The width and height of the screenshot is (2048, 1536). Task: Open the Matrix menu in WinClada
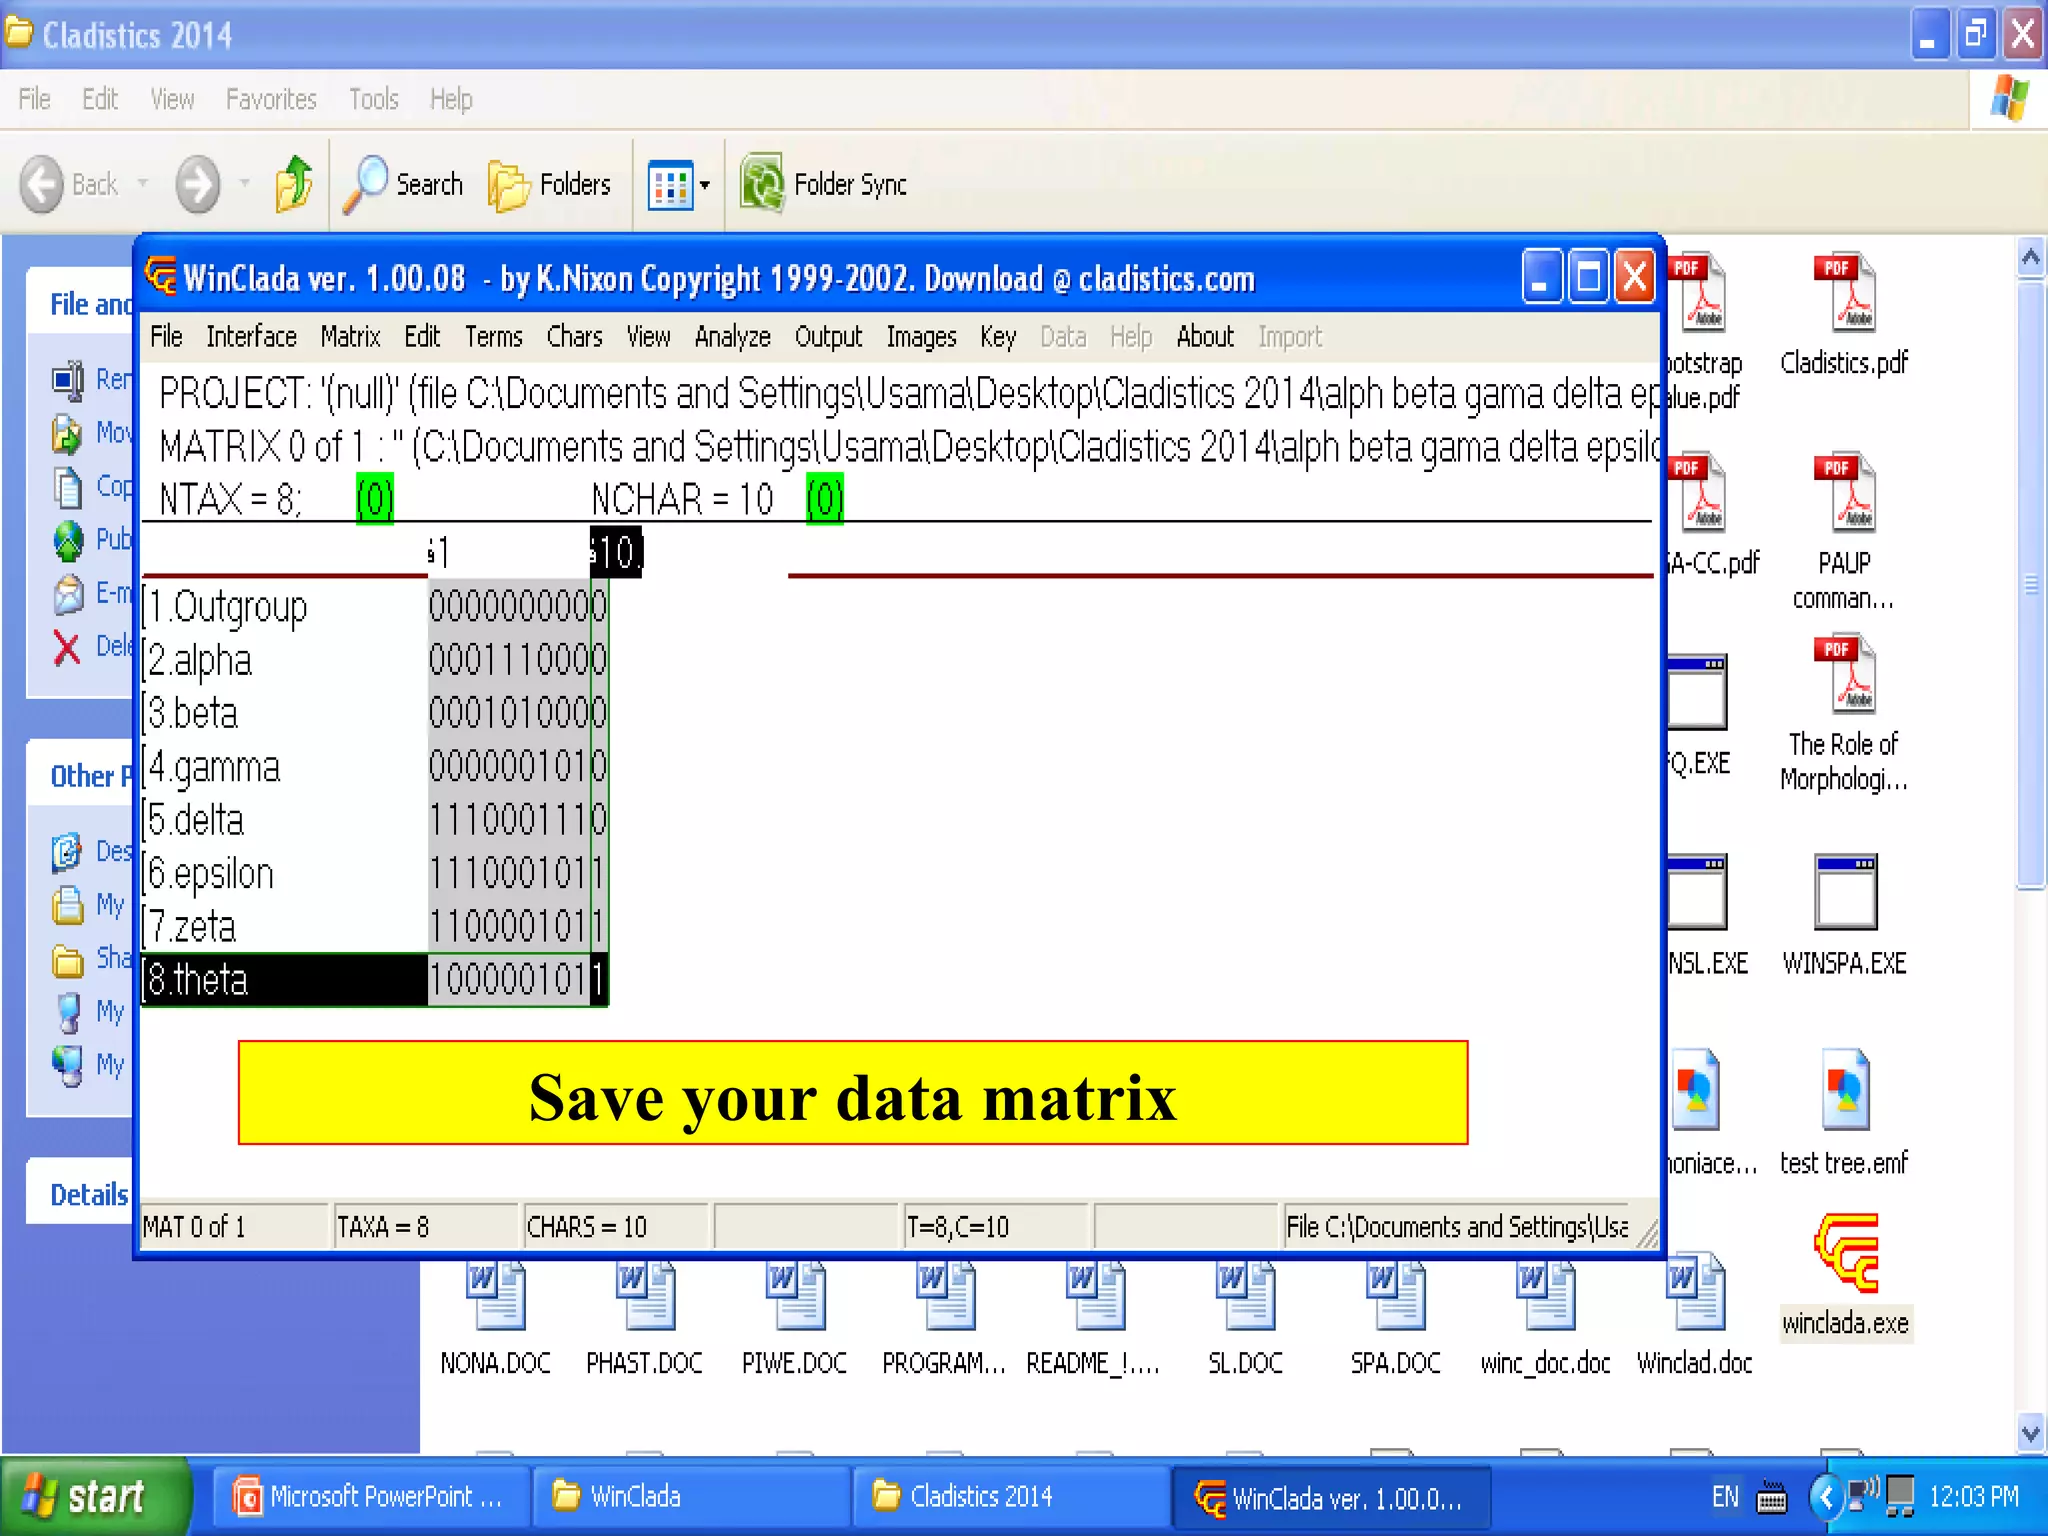(350, 337)
